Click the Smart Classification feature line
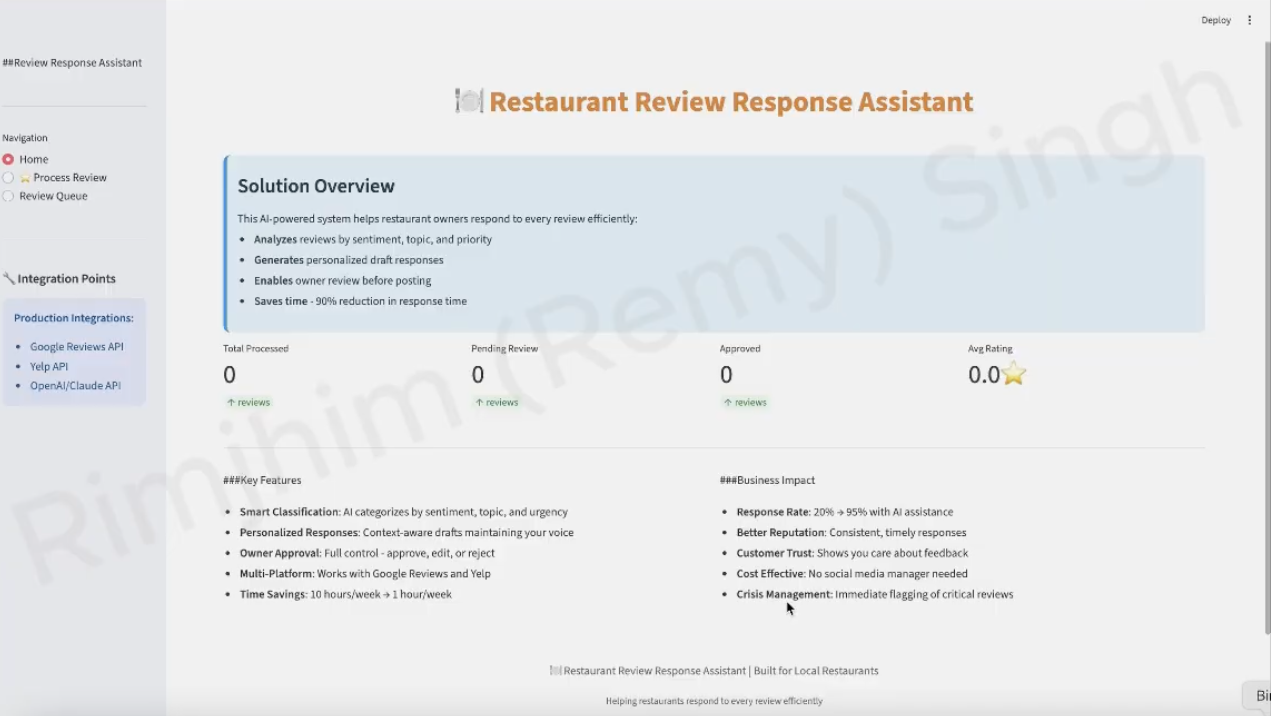The width and height of the screenshot is (1271, 716). 404,512
